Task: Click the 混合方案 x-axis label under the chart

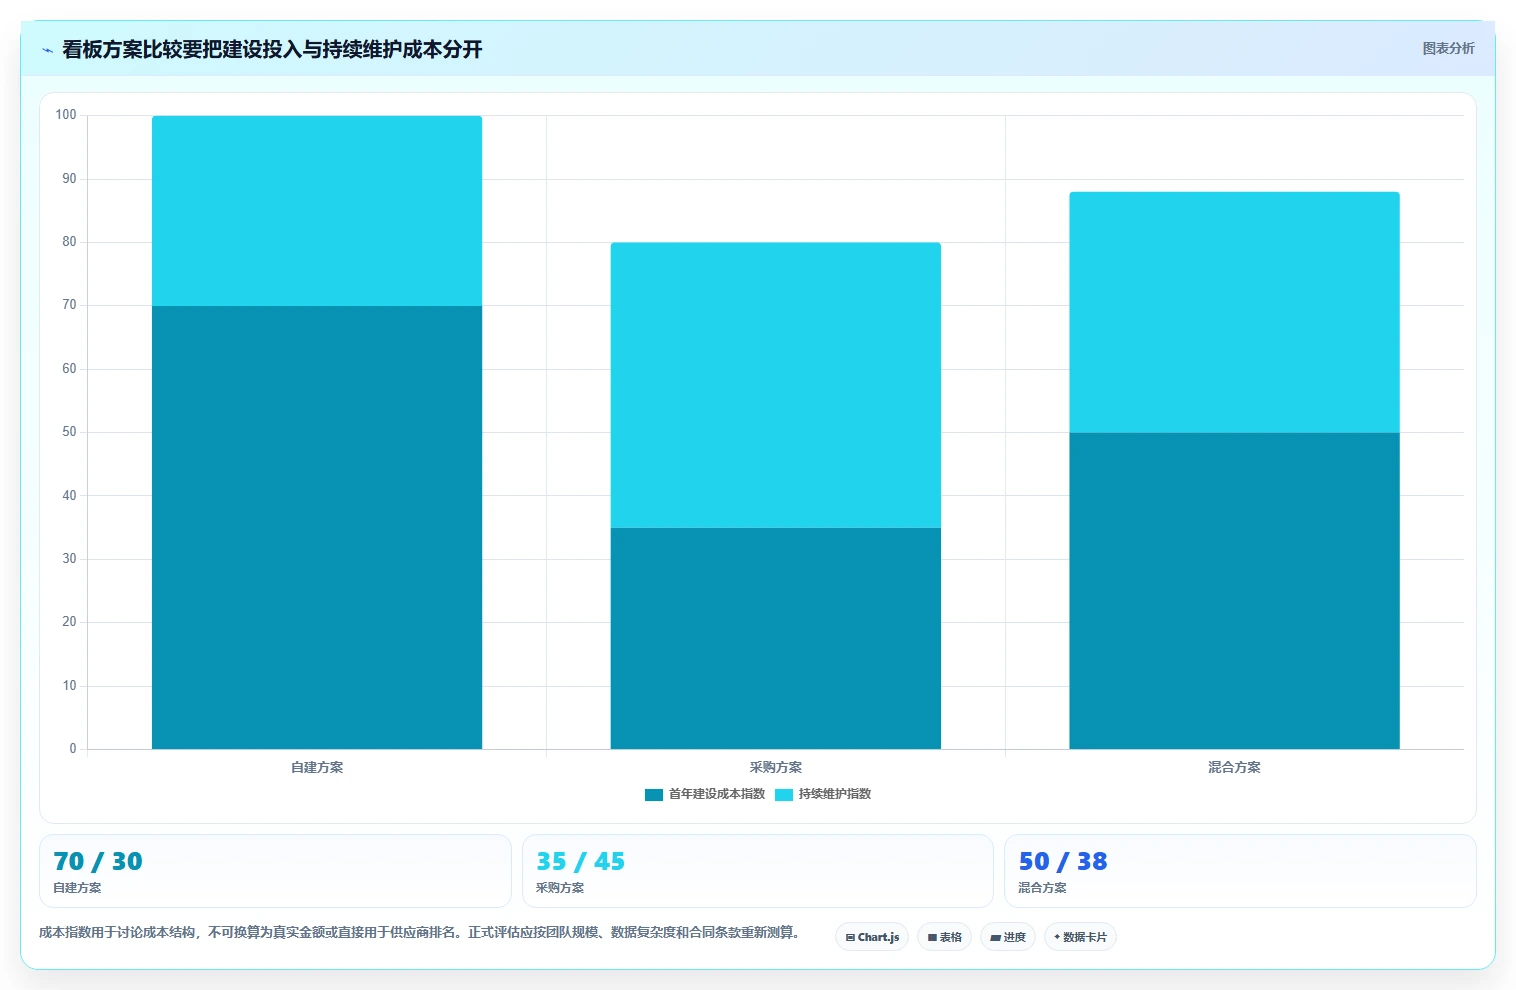Action: click(x=1234, y=768)
